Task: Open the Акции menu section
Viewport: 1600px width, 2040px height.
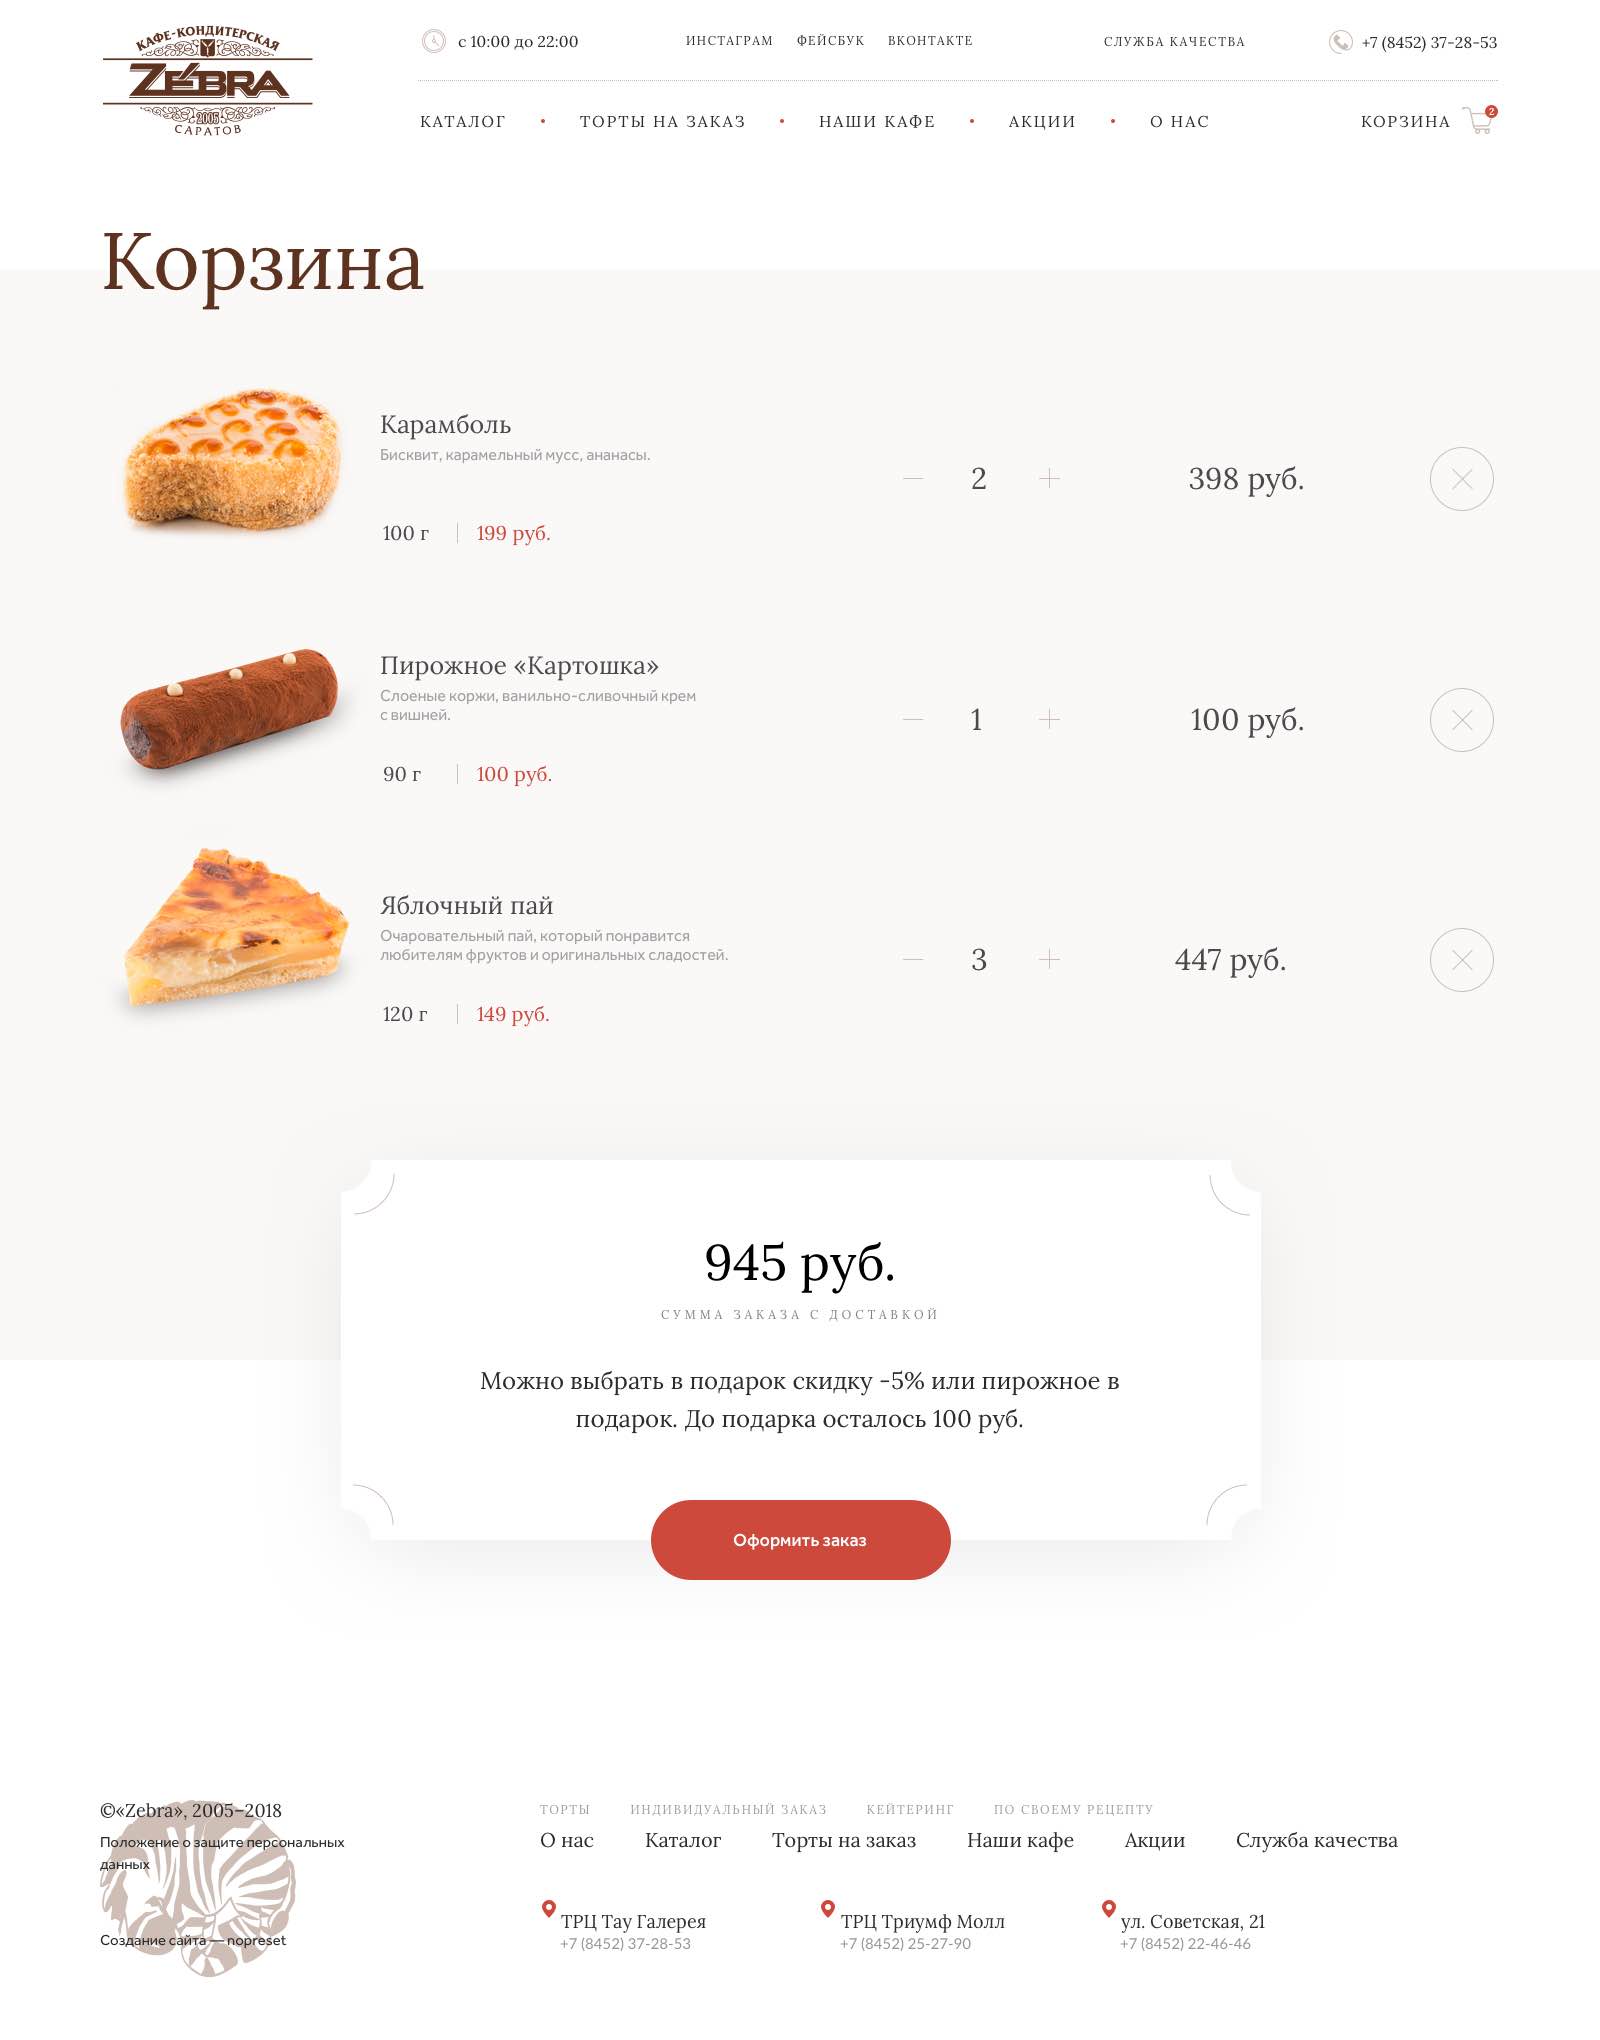Action: [x=1041, y=122]
